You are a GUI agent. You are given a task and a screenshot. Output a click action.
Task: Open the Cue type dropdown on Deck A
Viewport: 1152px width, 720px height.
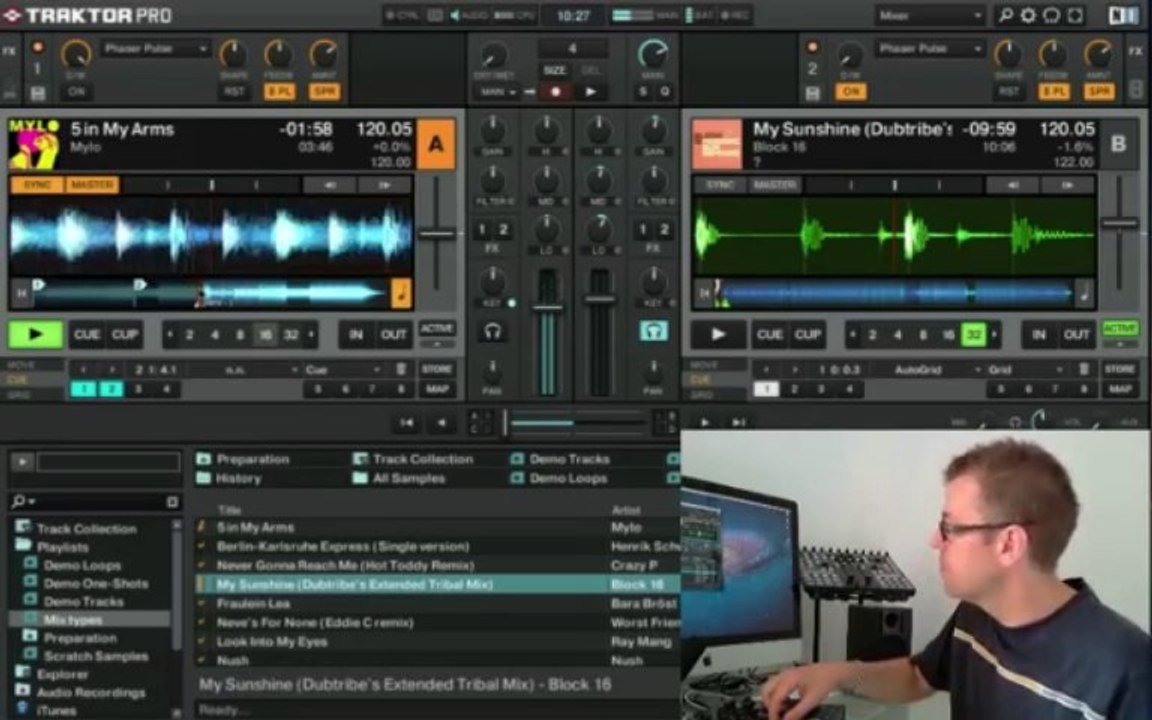pyautogui.click(x=344, y=369)
